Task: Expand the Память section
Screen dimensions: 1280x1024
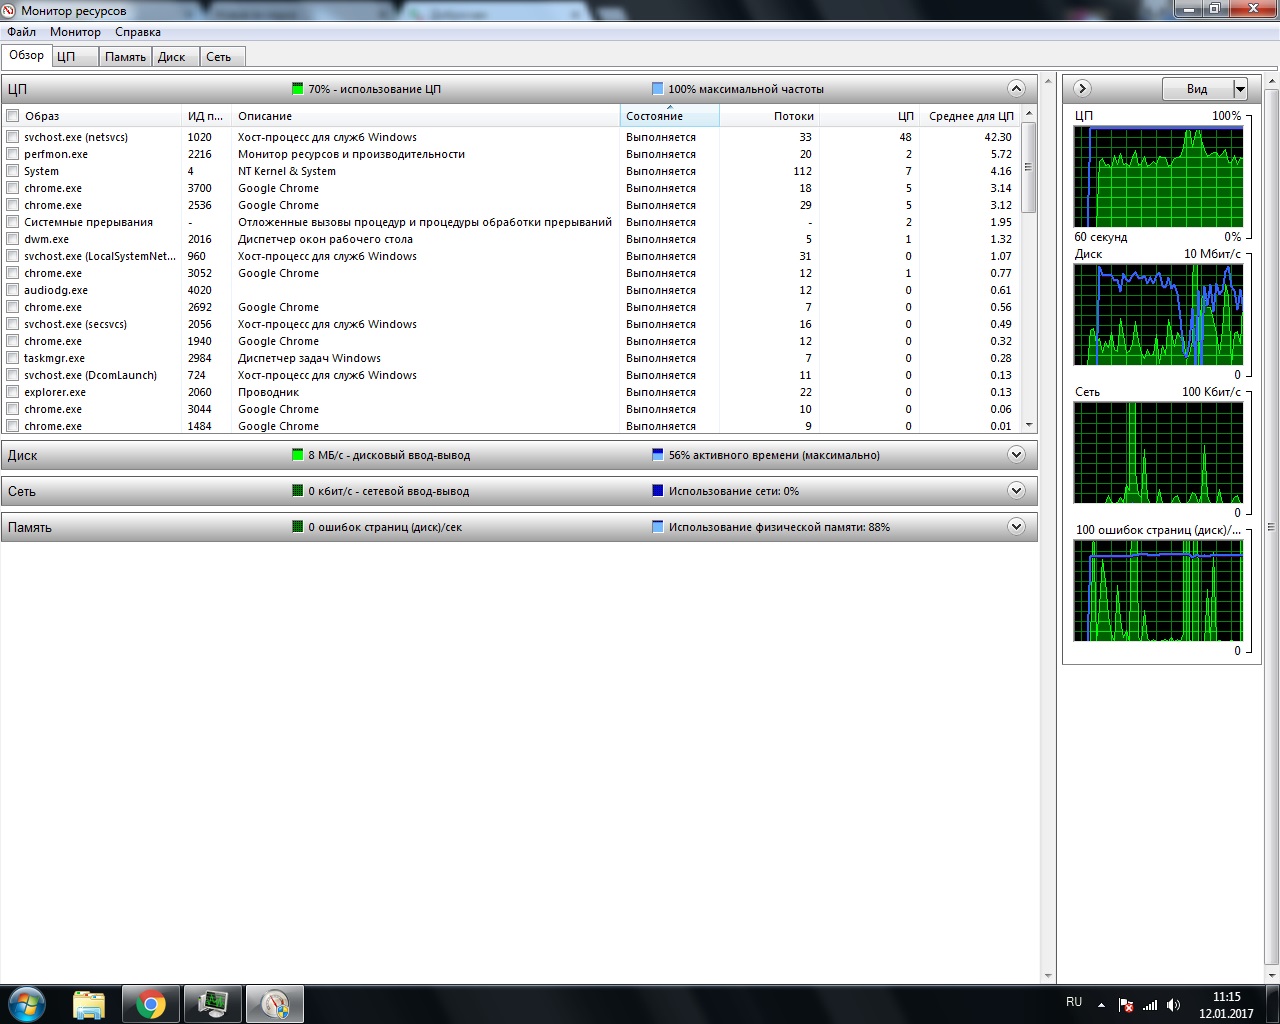Action: (x=1016, y=527)
